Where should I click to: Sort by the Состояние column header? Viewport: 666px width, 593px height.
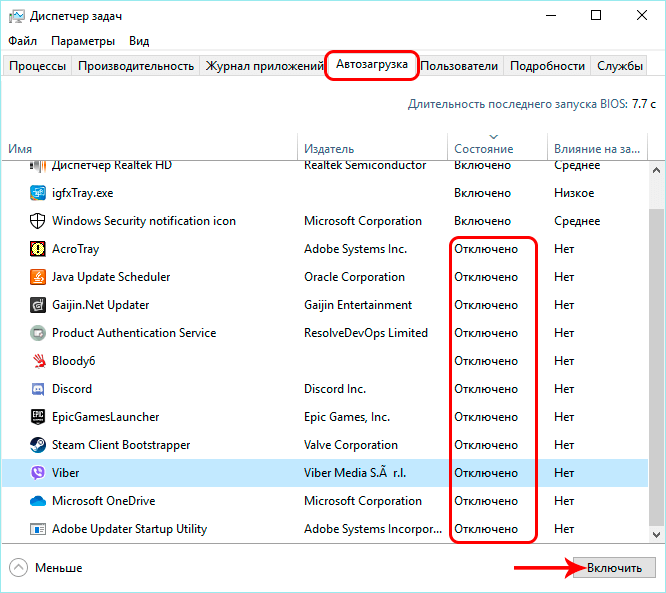click(x=497, y=148)
